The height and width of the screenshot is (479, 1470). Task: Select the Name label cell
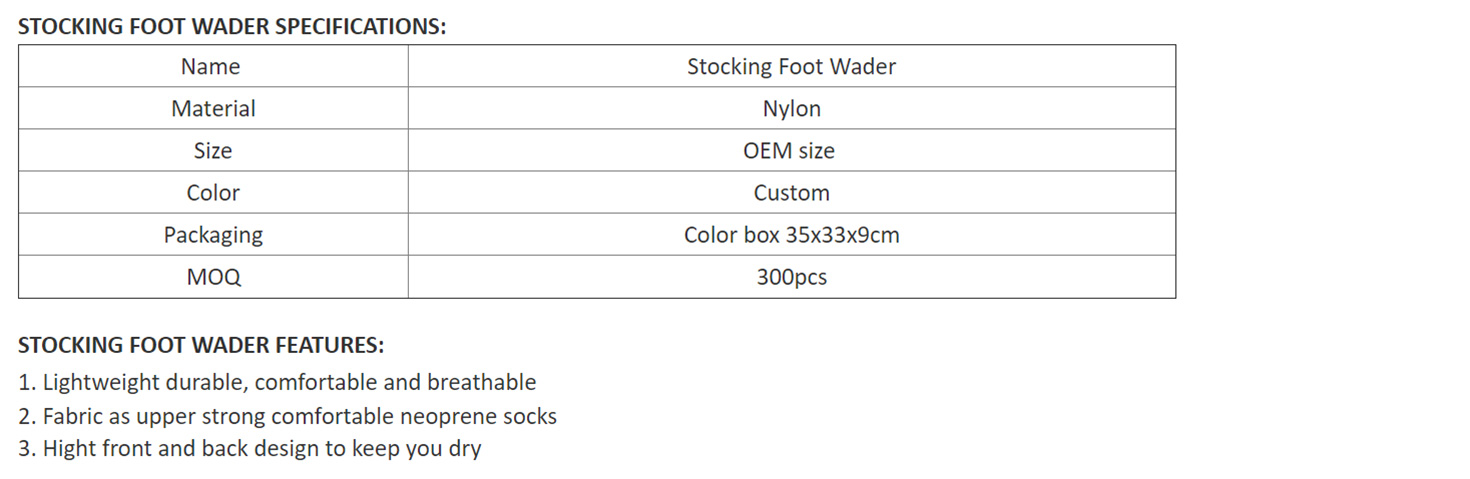click(211, 67)
